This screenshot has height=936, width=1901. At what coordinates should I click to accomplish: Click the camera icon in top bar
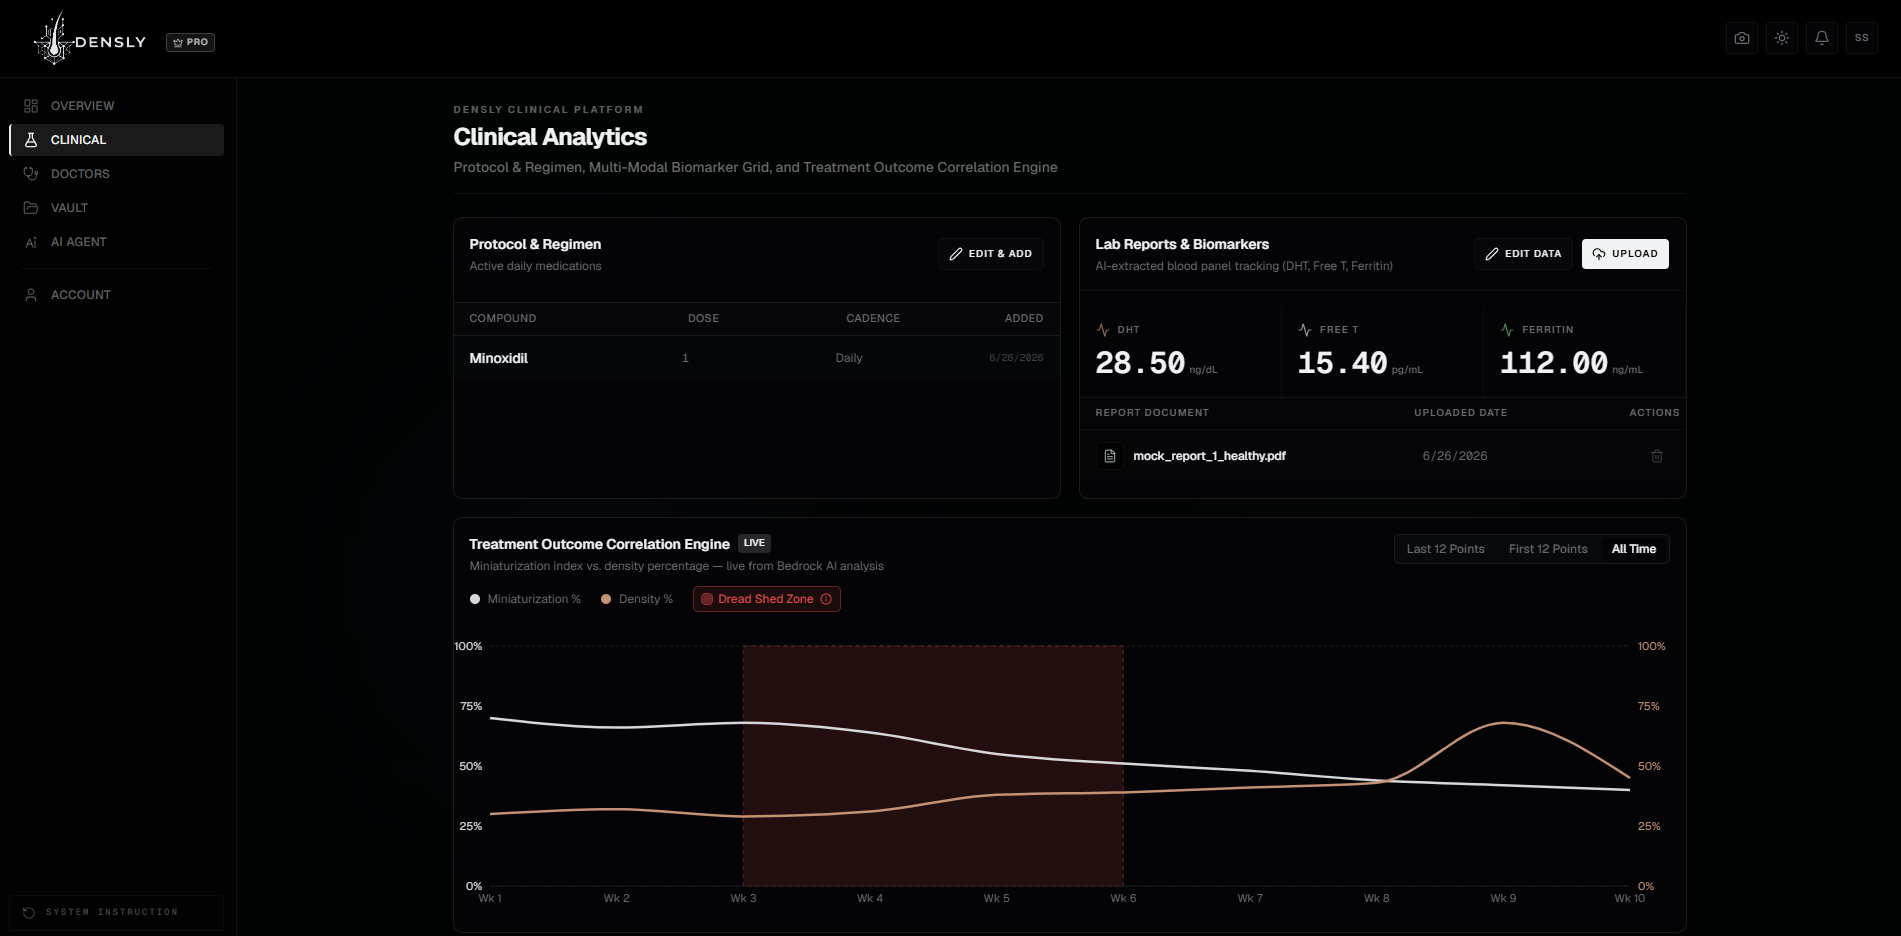click(x=1742, y=38)
